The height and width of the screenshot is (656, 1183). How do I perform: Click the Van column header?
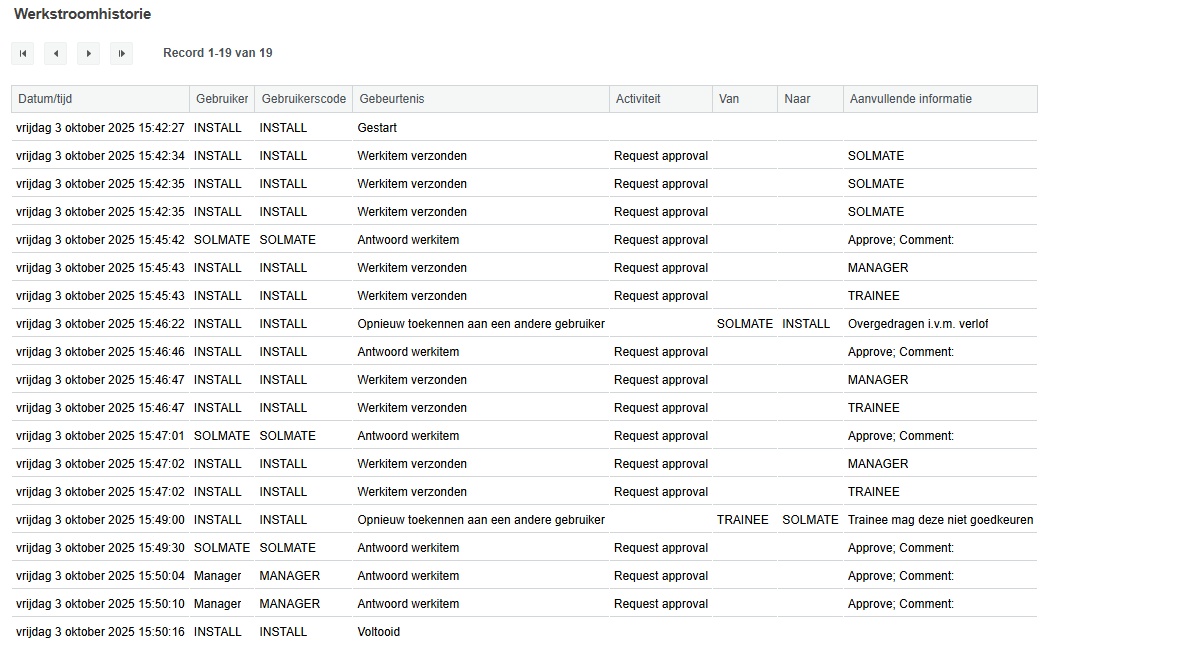tap(729, 99)
